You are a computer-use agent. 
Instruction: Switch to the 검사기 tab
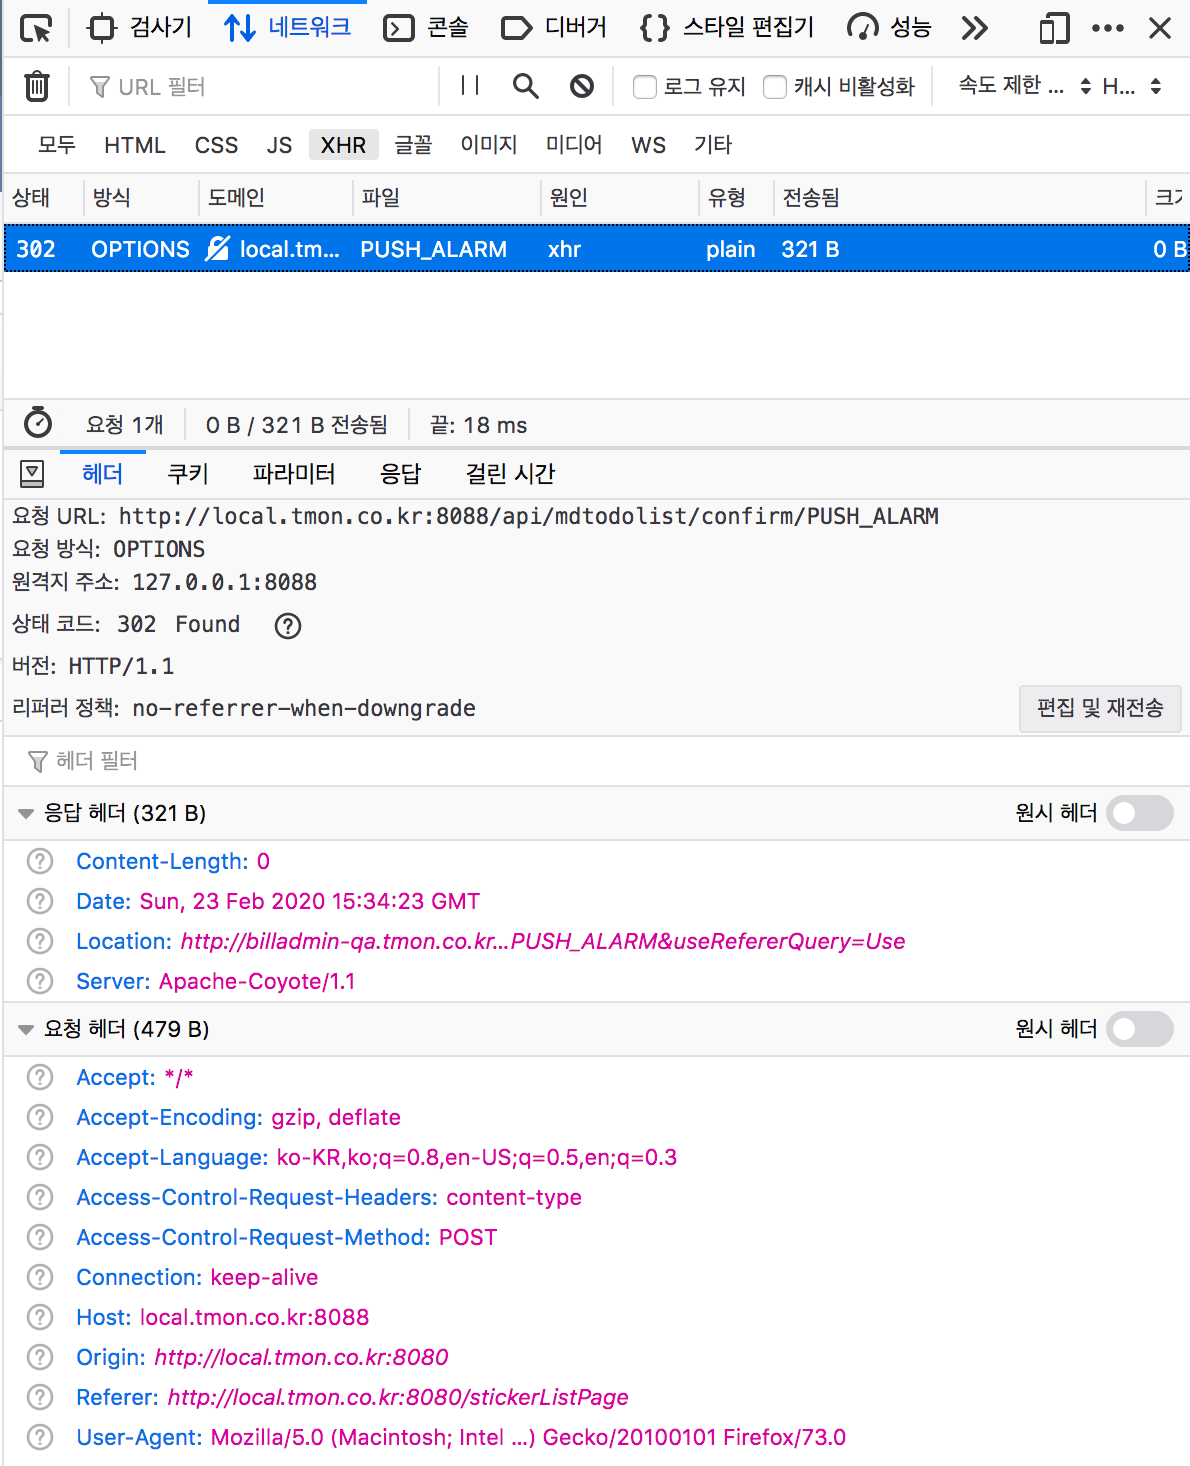tap(139, 28)
